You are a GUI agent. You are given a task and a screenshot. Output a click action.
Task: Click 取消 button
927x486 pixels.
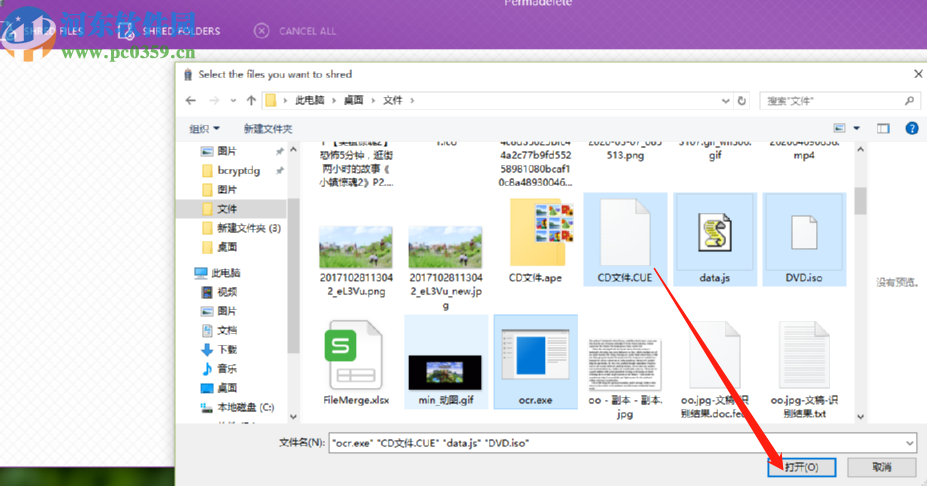pyautogui.click(x=881, y=467)
